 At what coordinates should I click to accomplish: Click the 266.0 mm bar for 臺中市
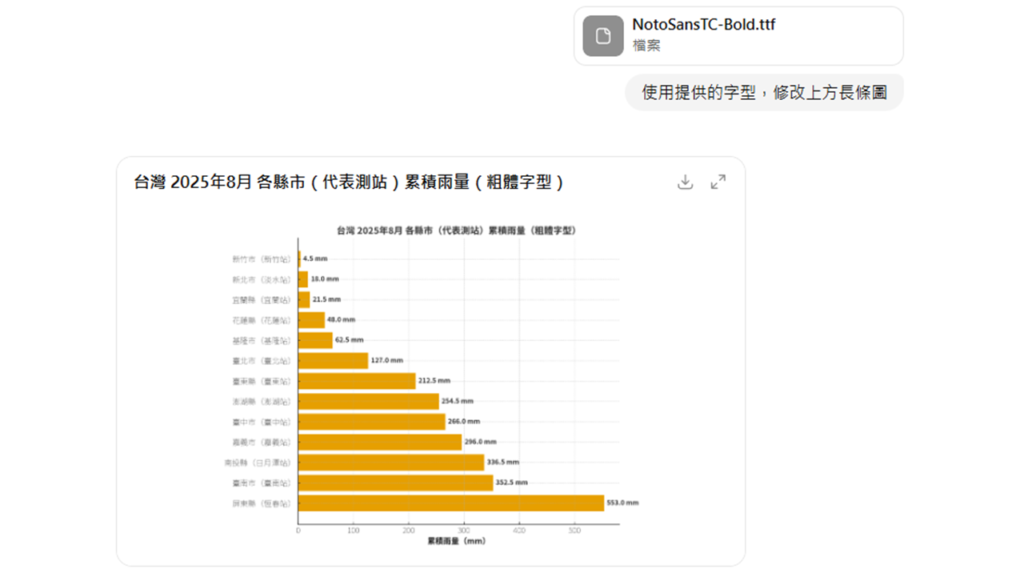(372, 421)
